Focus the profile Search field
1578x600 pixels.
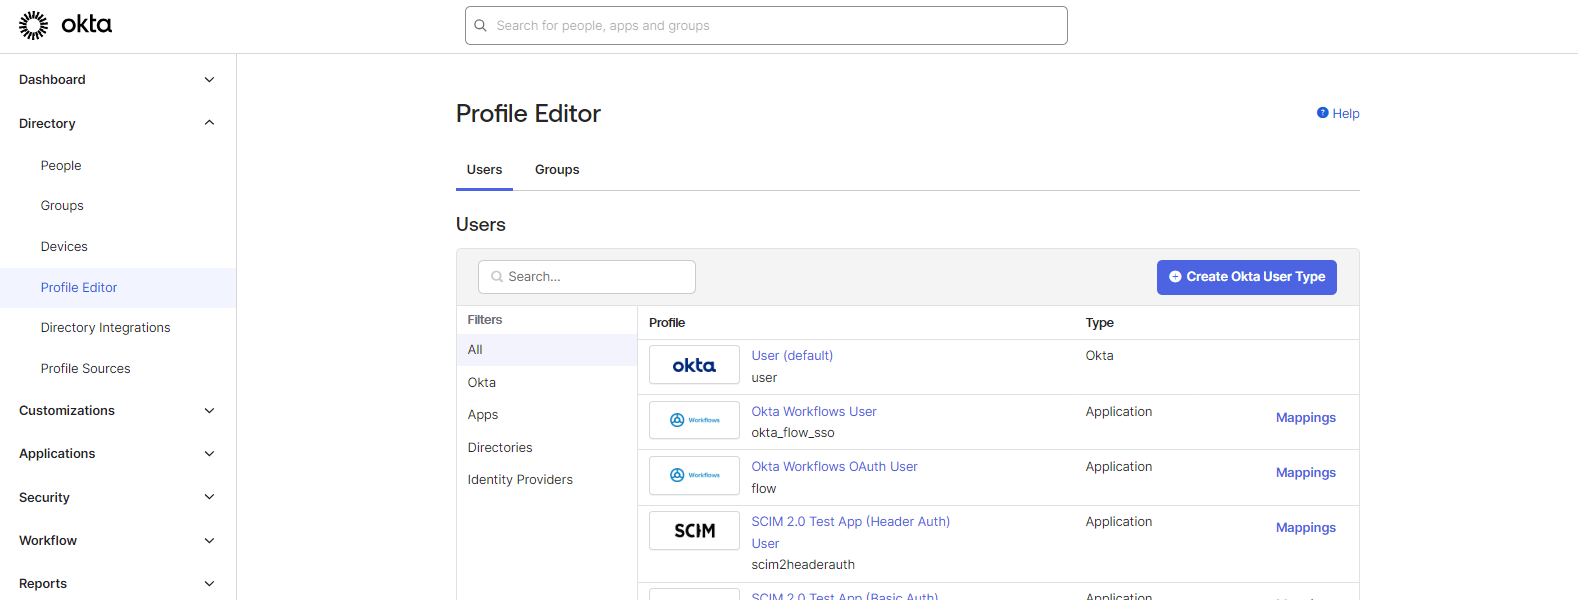(587, 277)
